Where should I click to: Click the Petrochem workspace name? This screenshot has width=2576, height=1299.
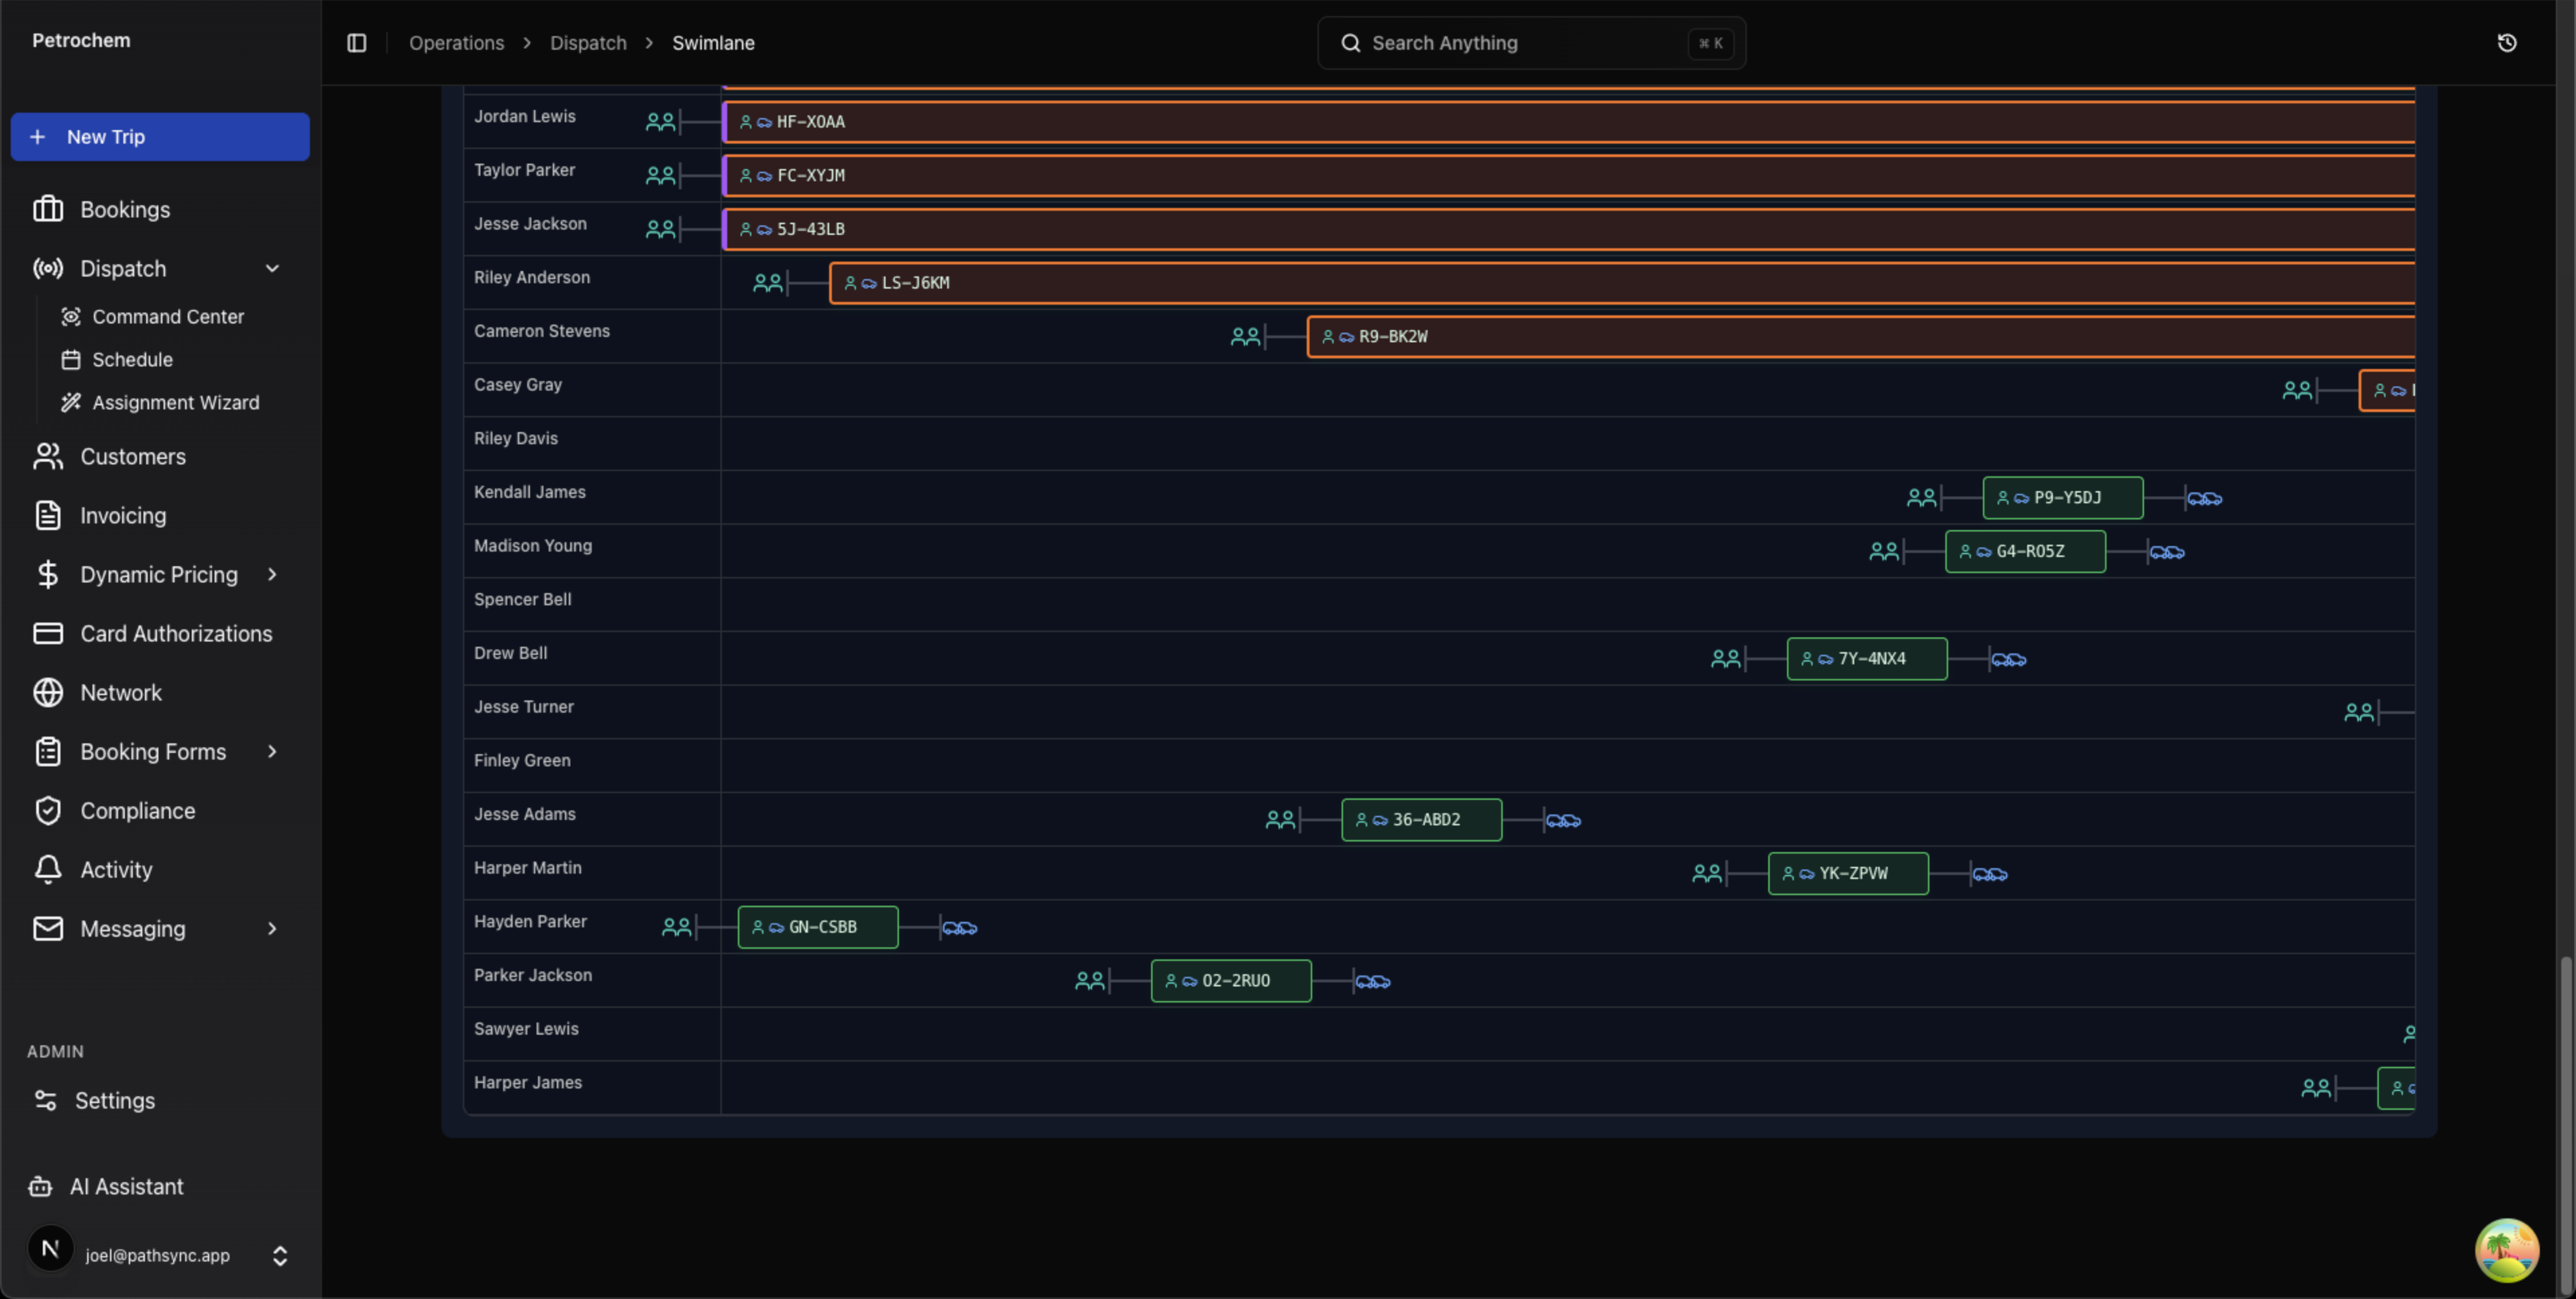[81, 40]
